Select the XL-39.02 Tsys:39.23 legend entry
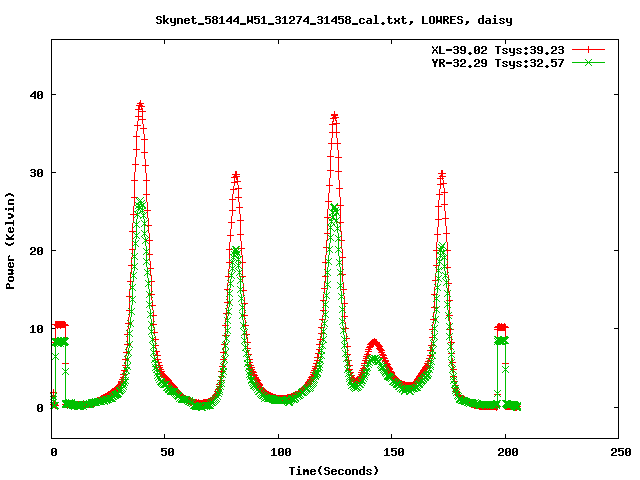Screen dimensions: 640x480 point(498,50)
